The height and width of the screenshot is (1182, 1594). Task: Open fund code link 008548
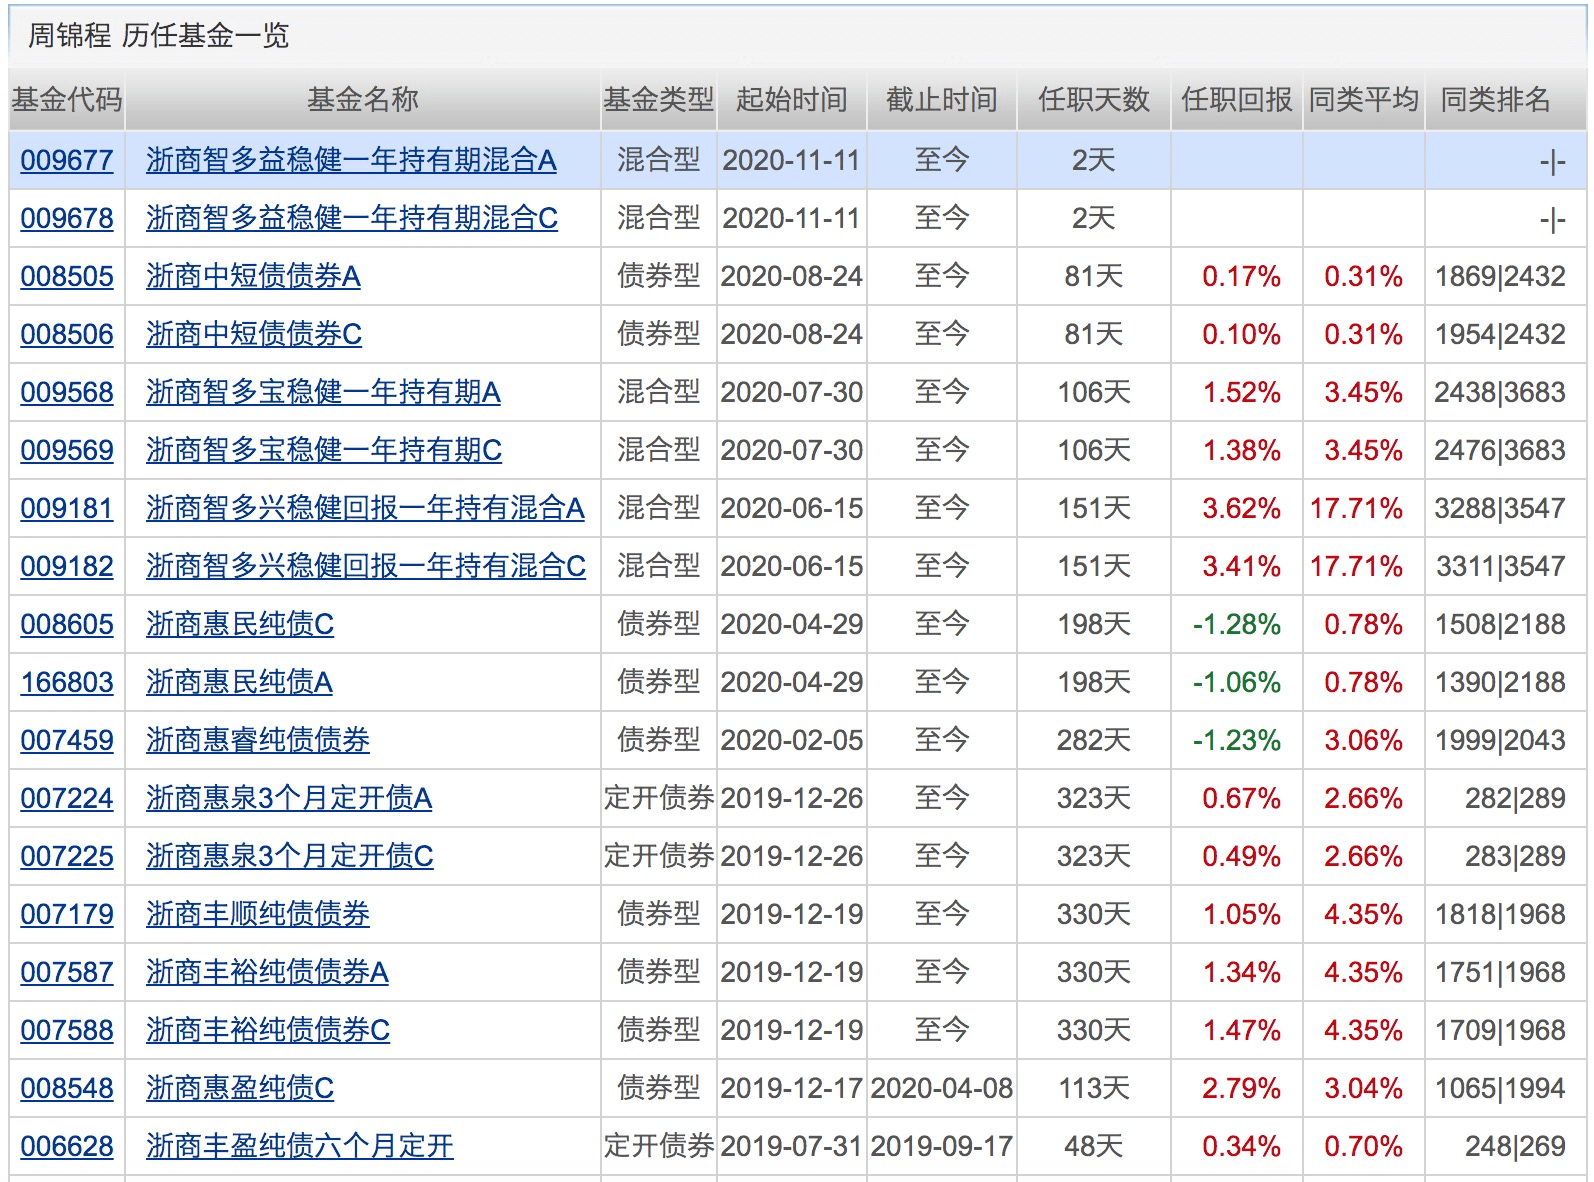pos(67,1088)
